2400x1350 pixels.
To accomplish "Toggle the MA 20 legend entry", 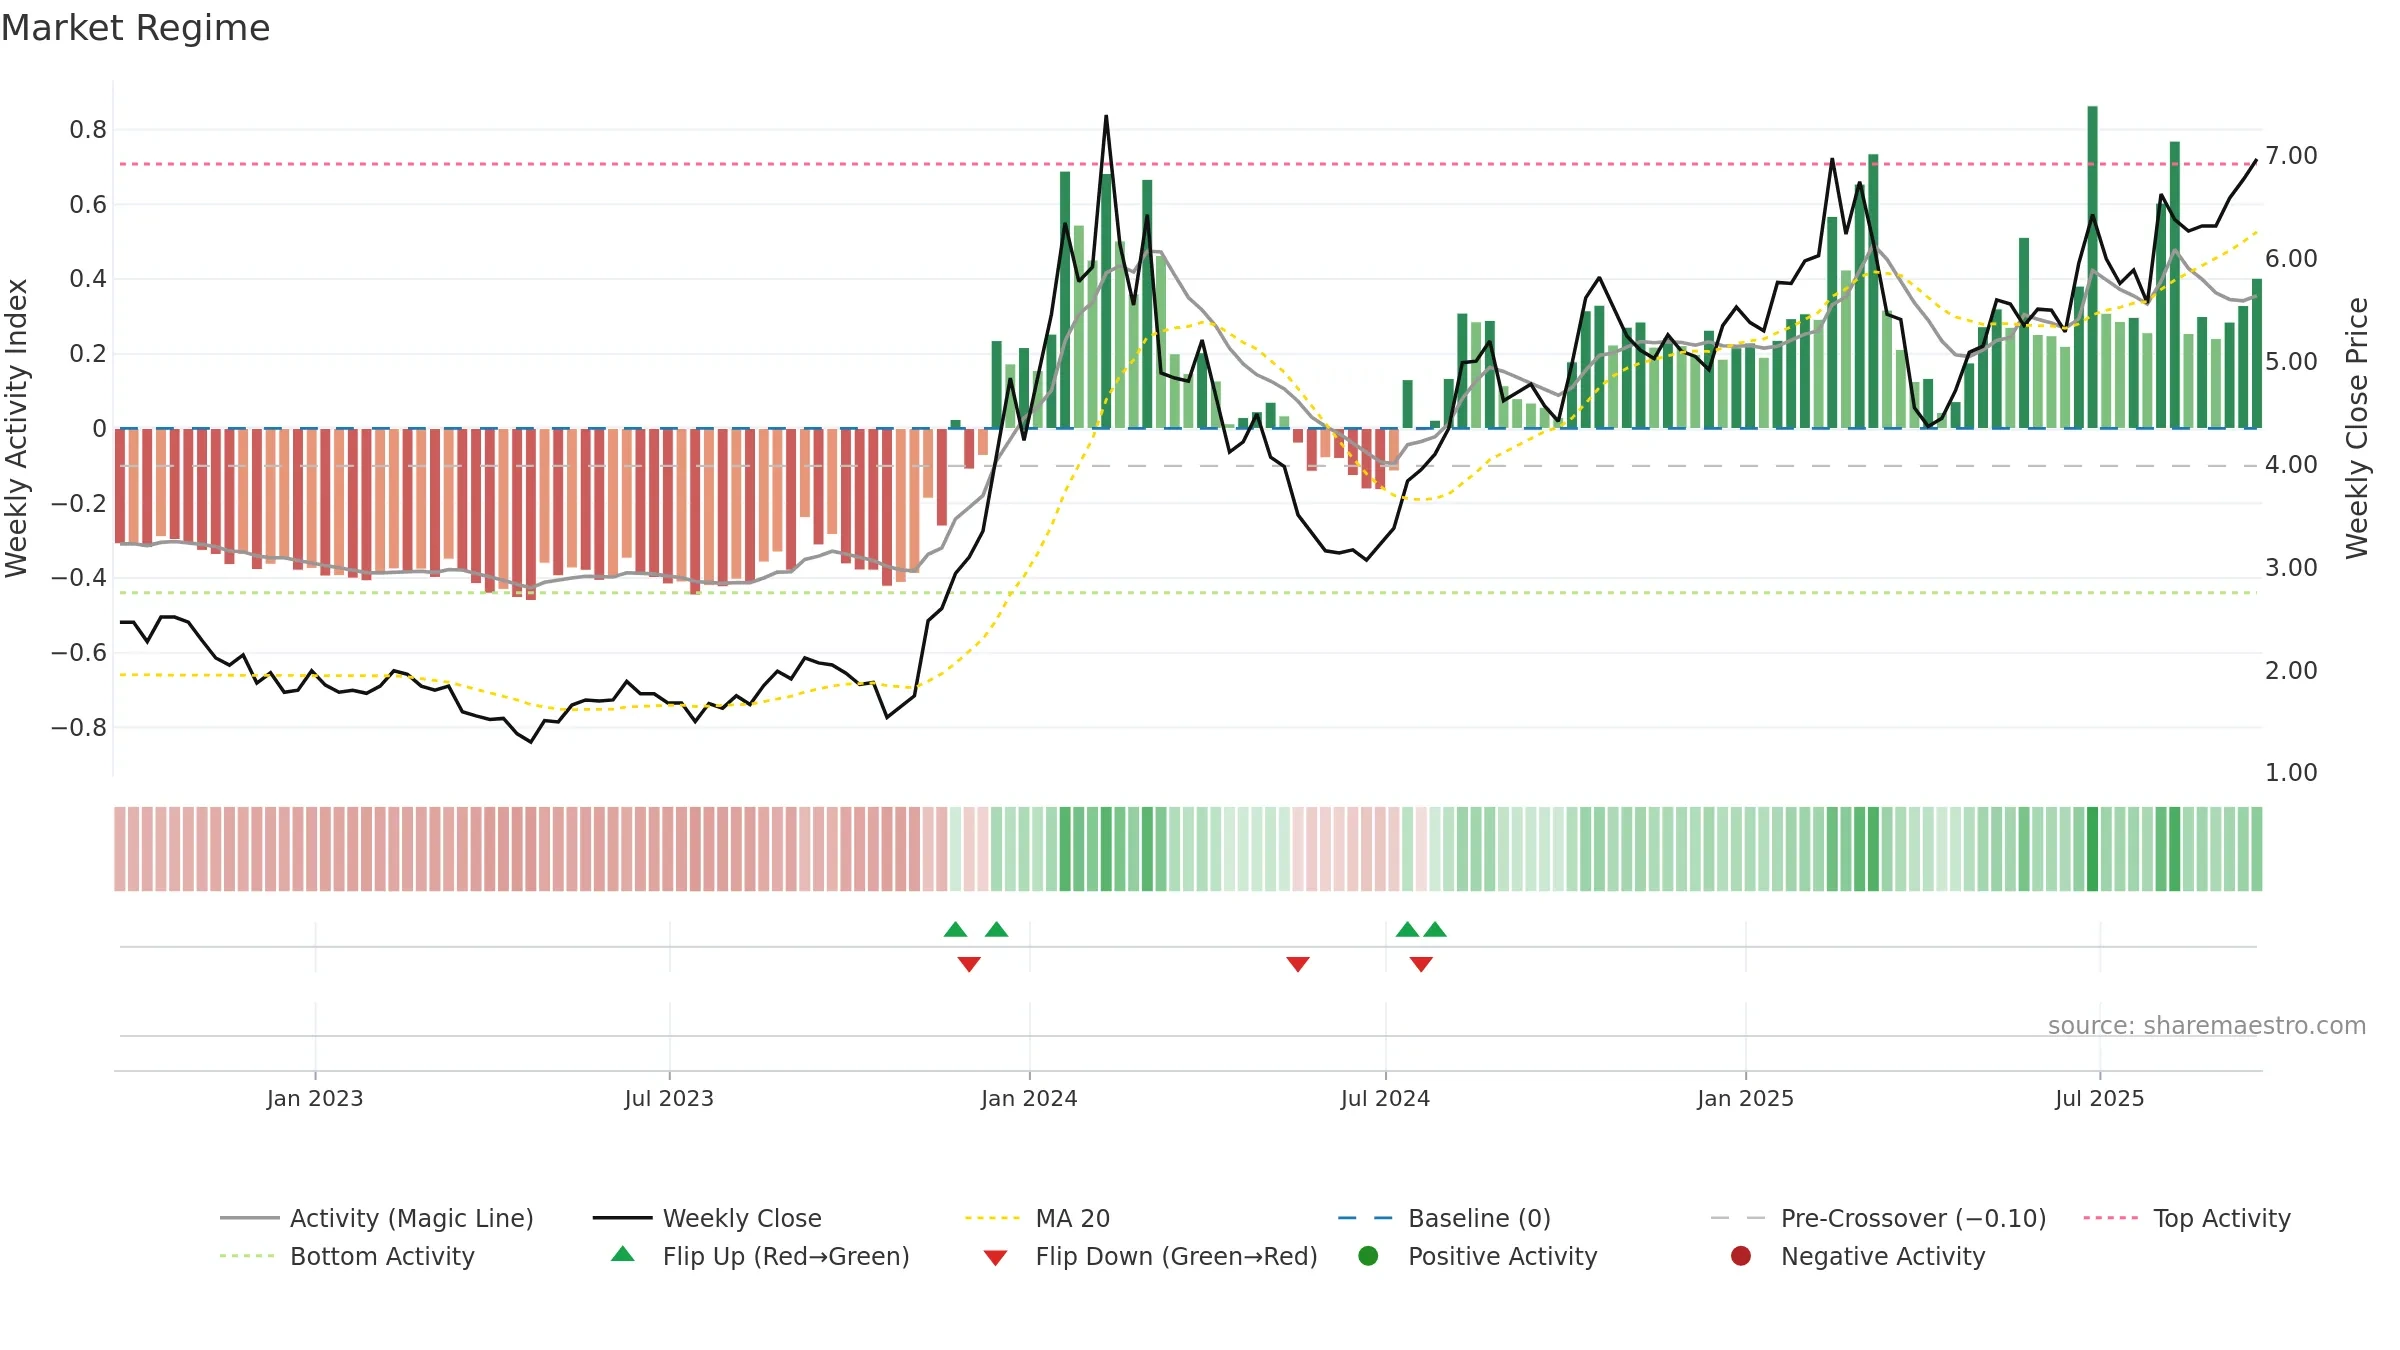I will [x=1037, y=1218].
